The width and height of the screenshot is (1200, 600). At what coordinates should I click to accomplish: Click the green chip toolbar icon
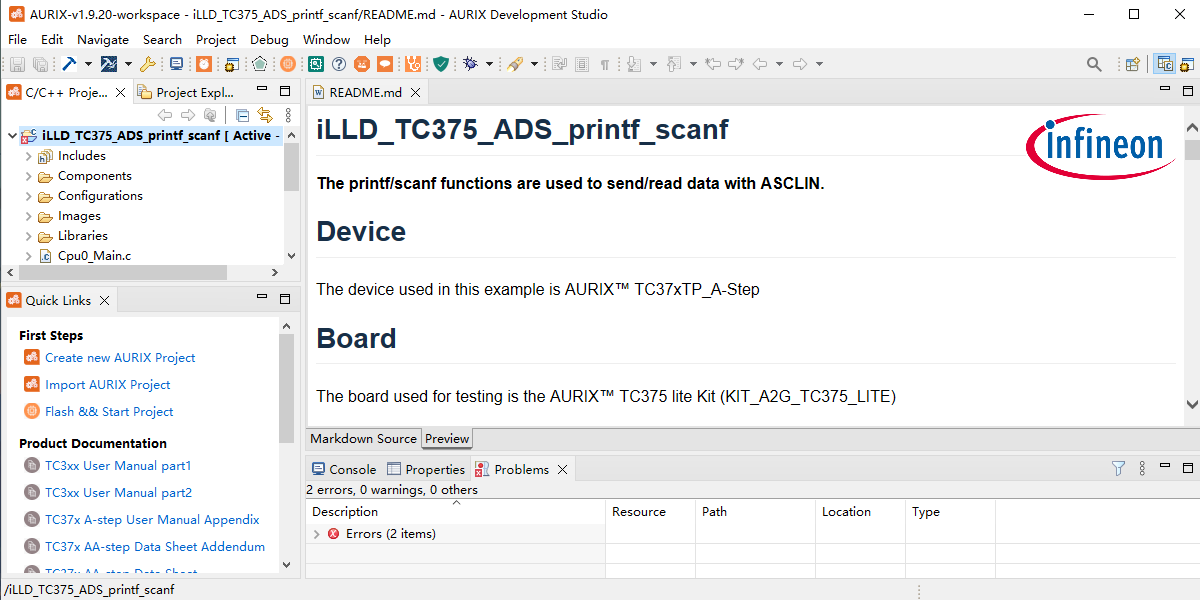316,64
